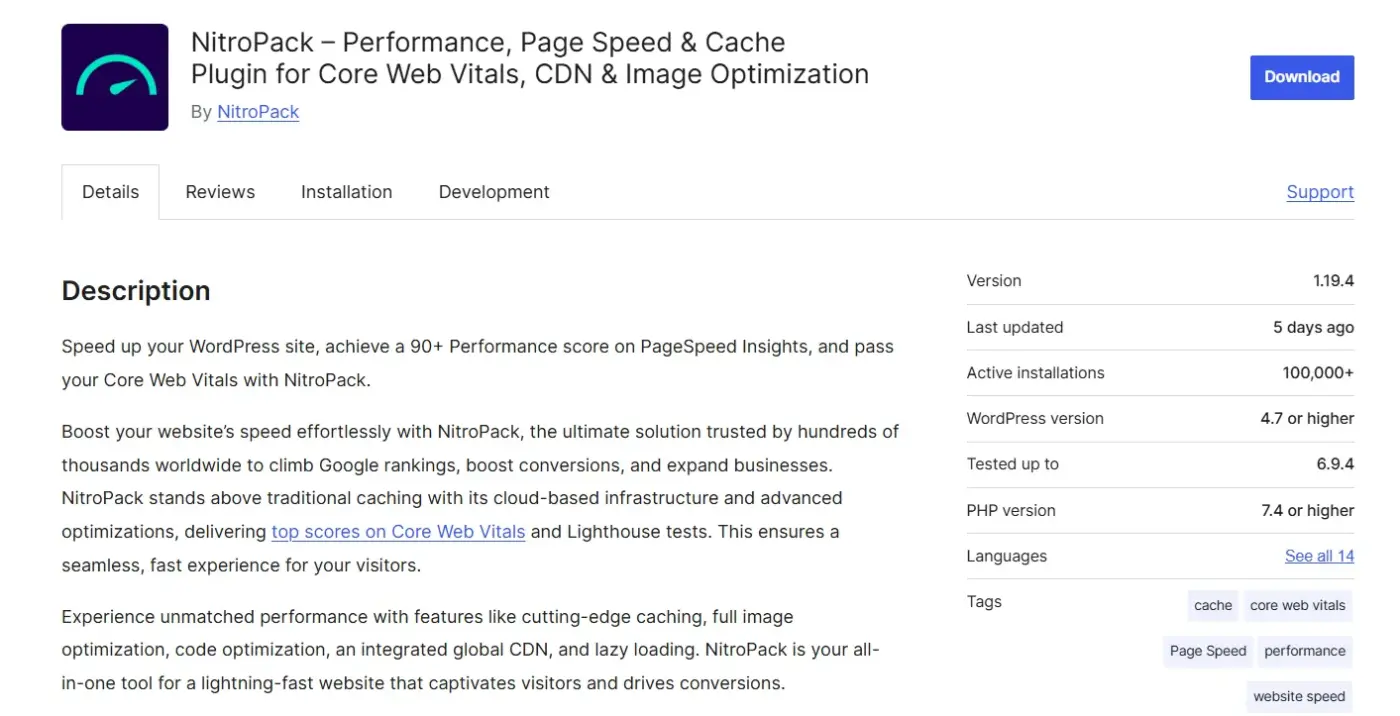Open the NitroPack author link
This screenshot has height=716, width=1400.
tap(258, 112)
